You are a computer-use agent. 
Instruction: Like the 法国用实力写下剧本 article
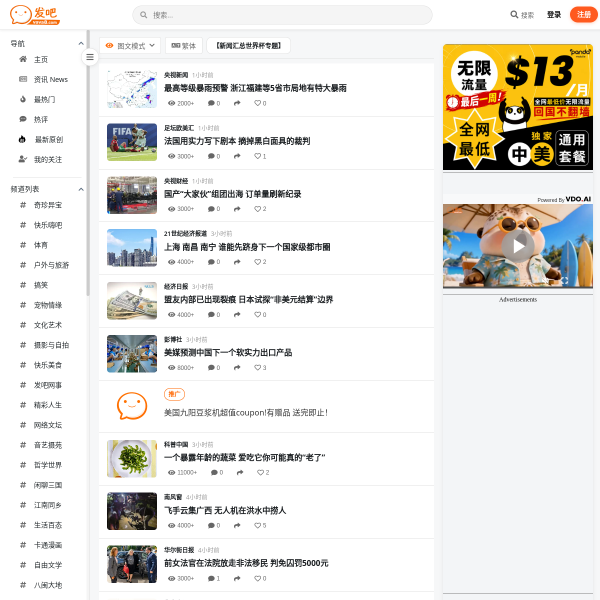[258, 156]
